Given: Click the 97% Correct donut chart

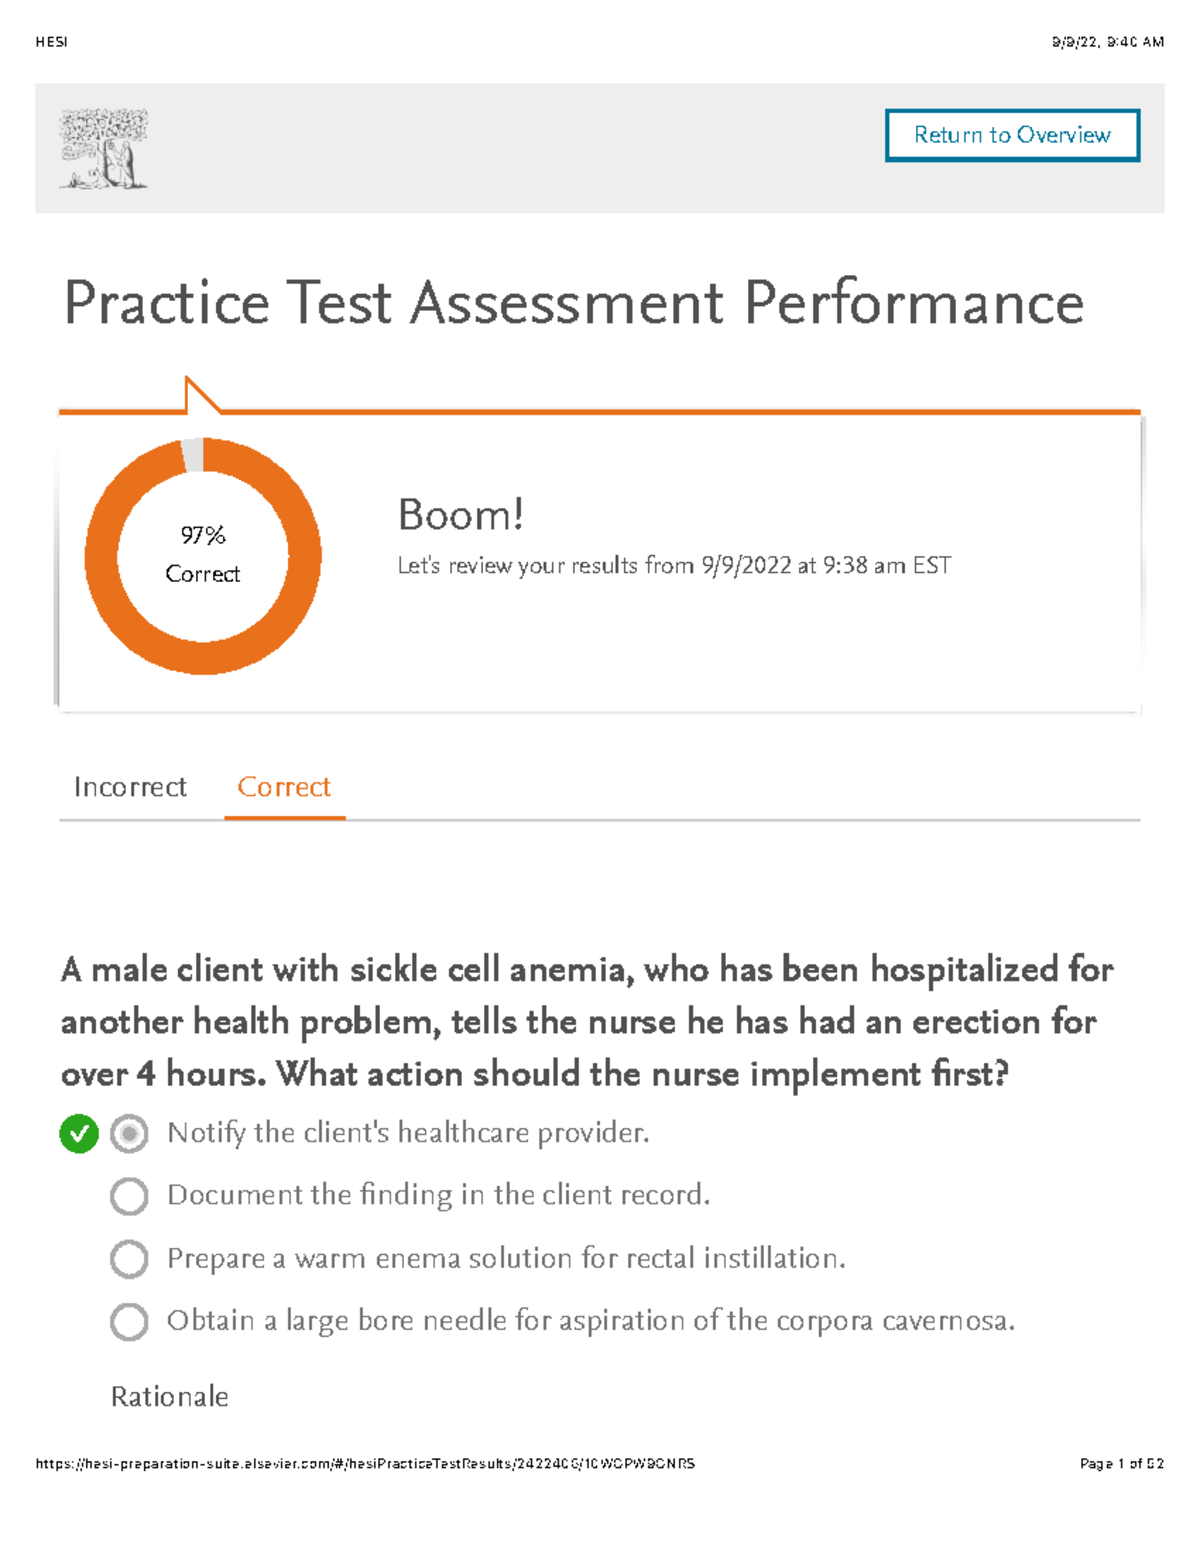Looking at the screenshot, I should [x=203, y=555].
